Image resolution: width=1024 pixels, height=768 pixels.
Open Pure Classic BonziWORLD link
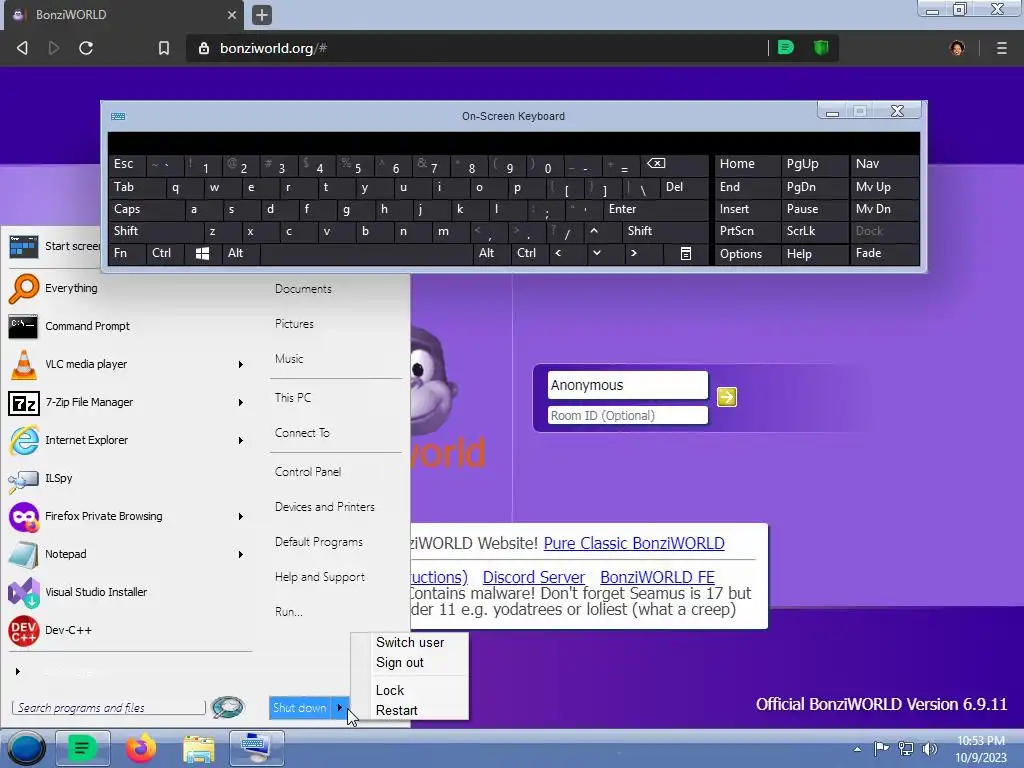point(633,543)
